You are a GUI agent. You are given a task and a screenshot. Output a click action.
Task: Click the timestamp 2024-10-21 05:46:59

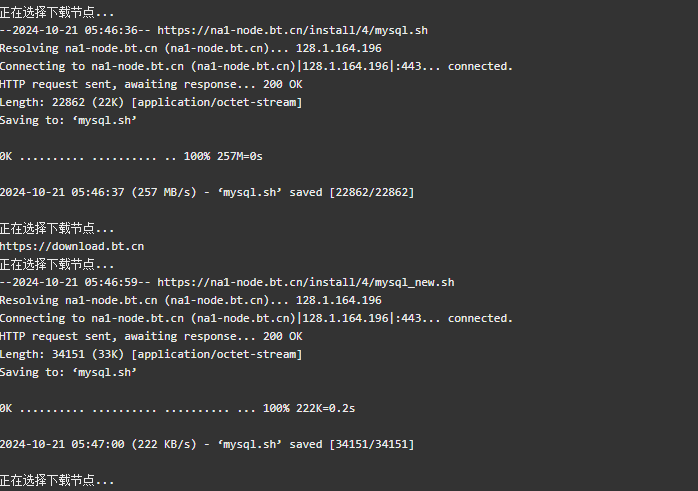pos(75,282)
